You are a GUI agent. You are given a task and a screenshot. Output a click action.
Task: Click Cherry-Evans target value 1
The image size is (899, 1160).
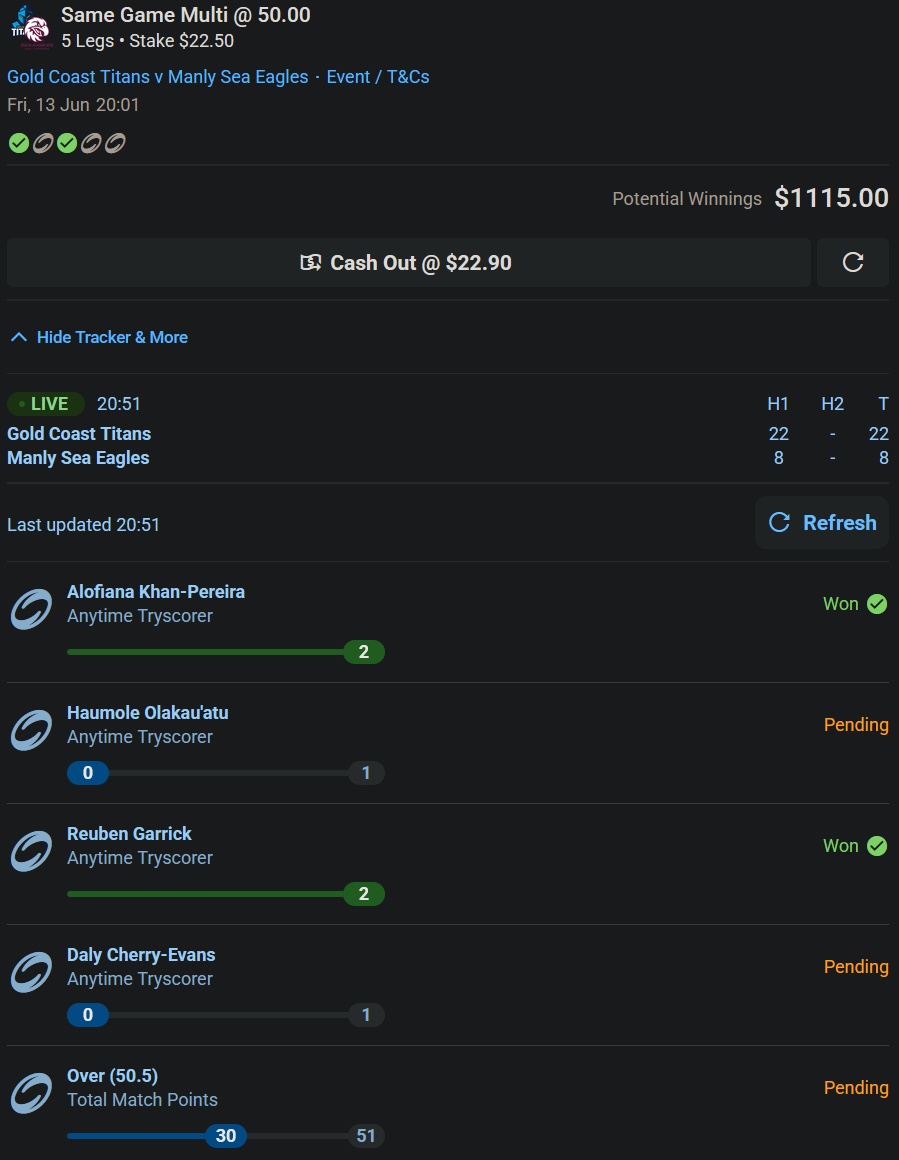[366, 1015]
